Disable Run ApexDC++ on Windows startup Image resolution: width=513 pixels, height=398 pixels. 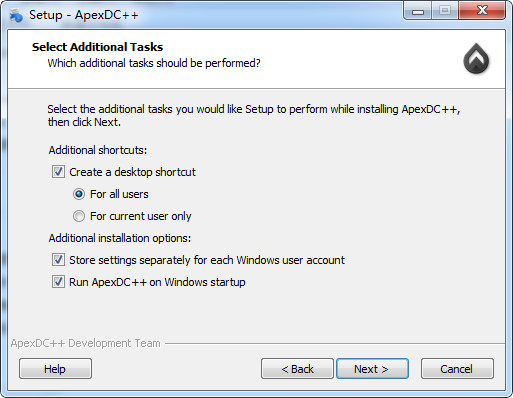click(x=58, y=282)
